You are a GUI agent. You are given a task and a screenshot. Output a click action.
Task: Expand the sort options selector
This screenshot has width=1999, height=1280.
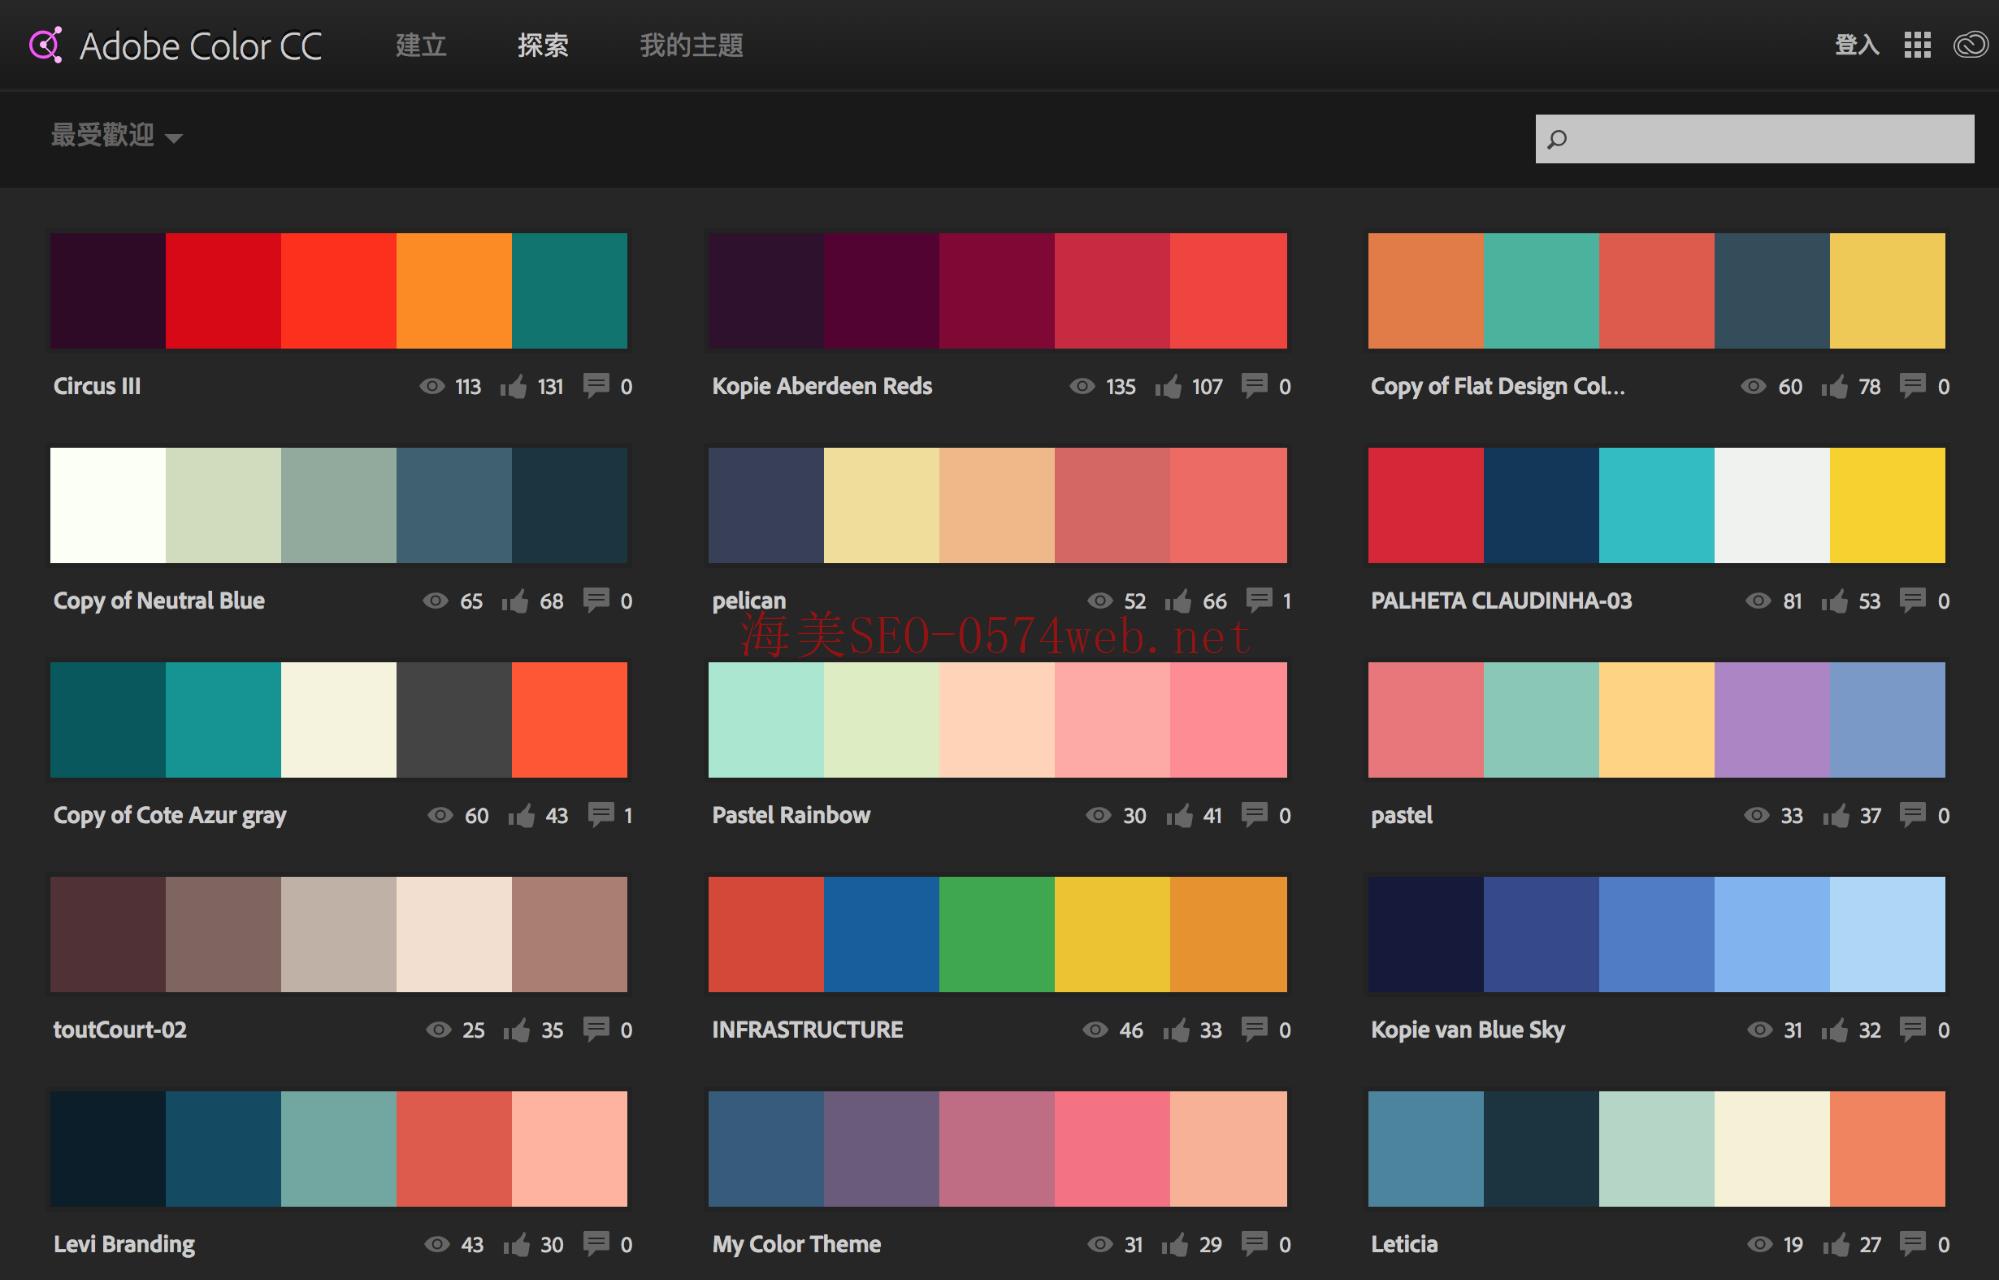(117, 137)
